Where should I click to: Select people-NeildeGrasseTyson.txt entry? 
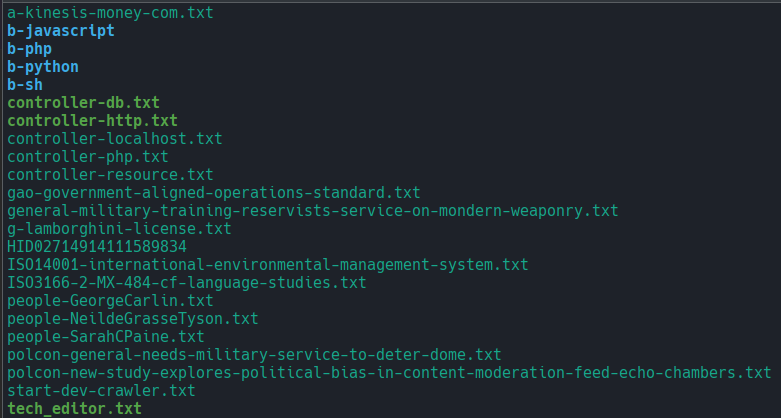132,318
